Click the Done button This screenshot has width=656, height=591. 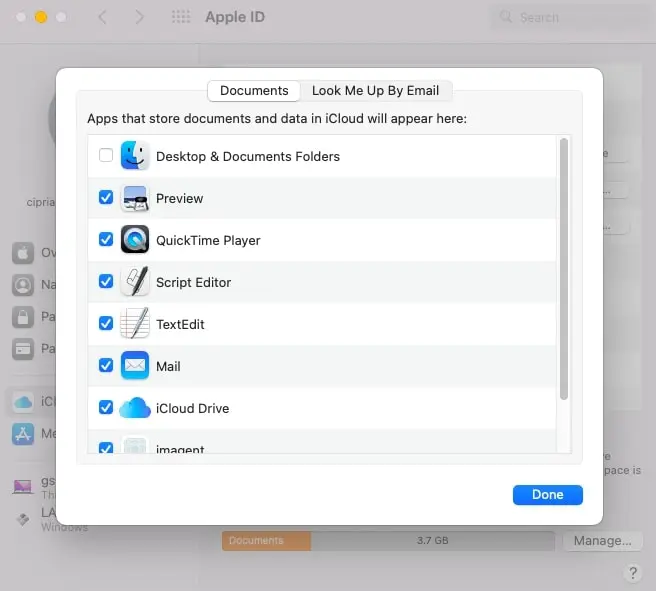[x=548, y=495]
